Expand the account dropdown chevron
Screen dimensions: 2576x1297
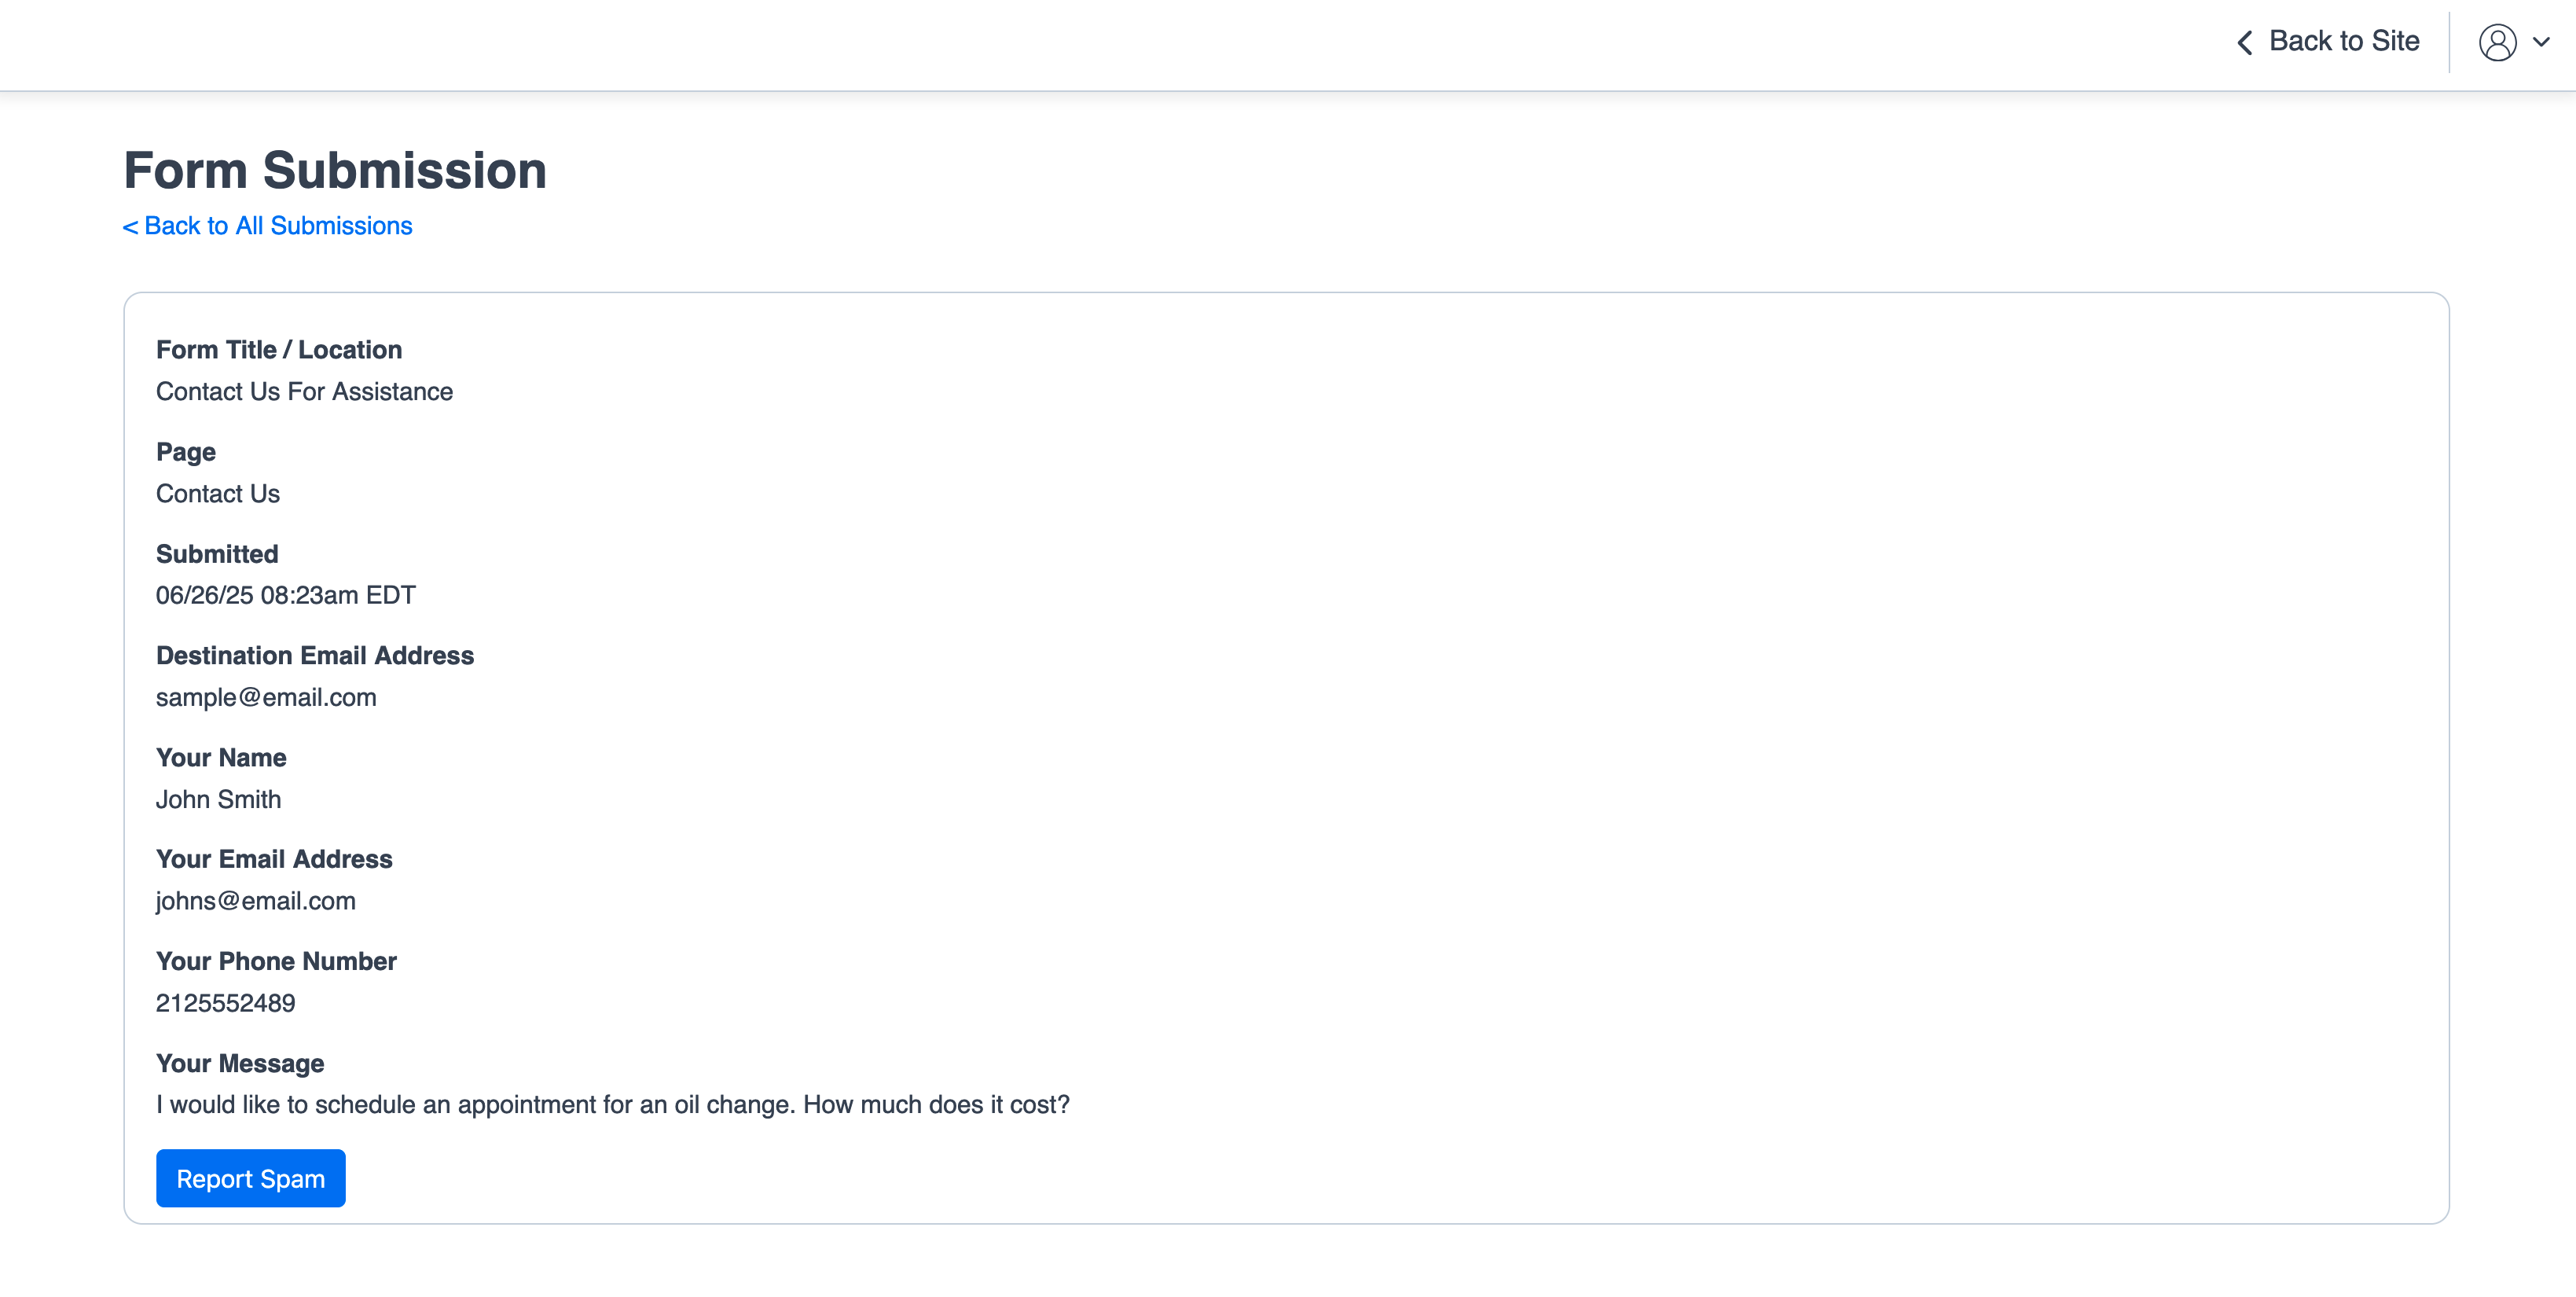click(x=2541, y=42)
